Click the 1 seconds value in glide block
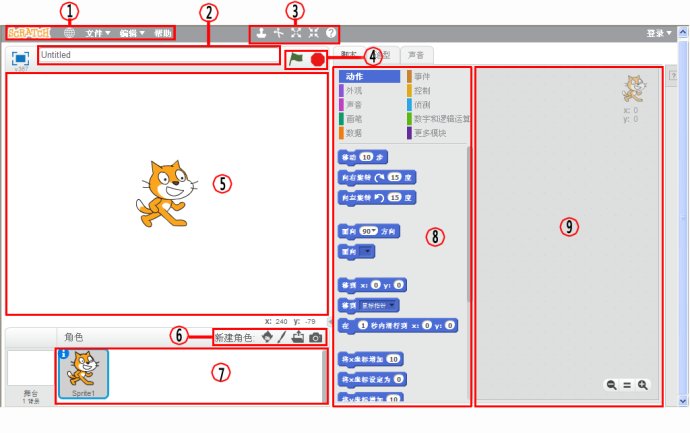 [363, 326]
